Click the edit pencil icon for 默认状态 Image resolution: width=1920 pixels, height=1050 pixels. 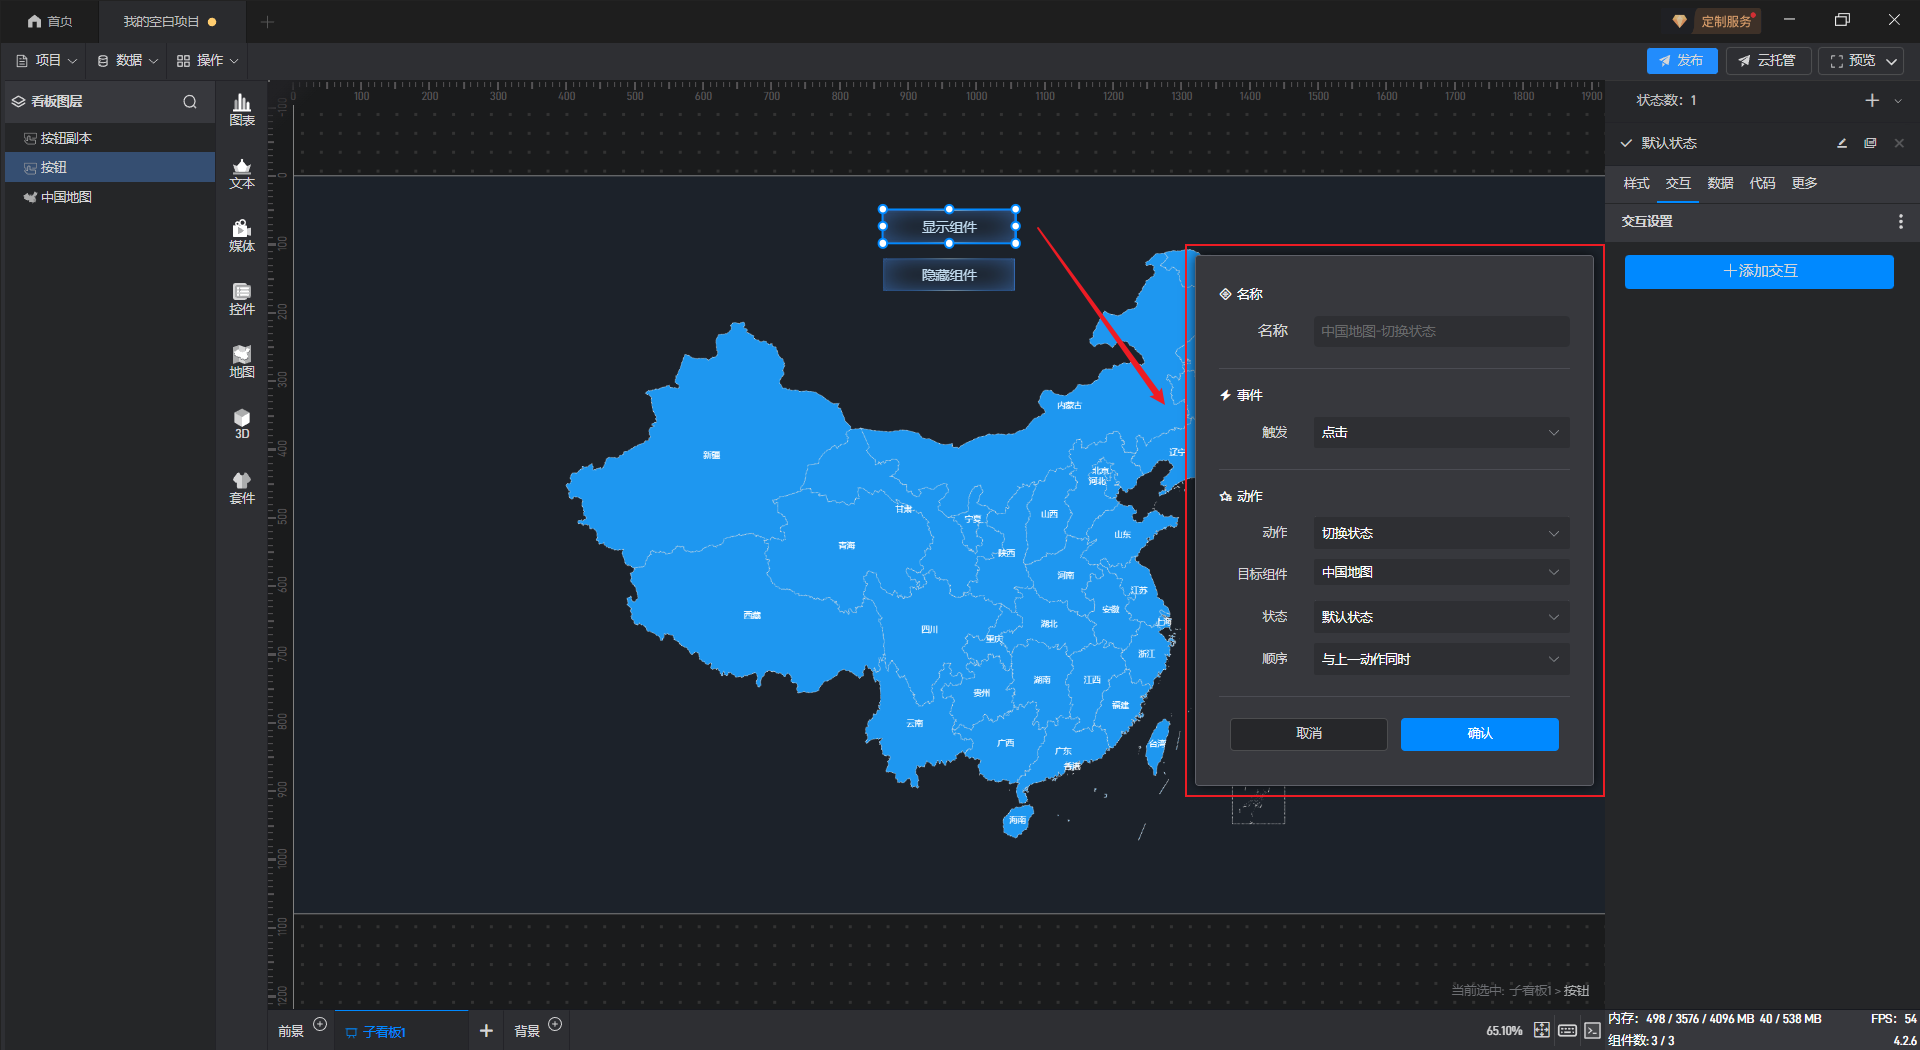tap(1842, 143)
